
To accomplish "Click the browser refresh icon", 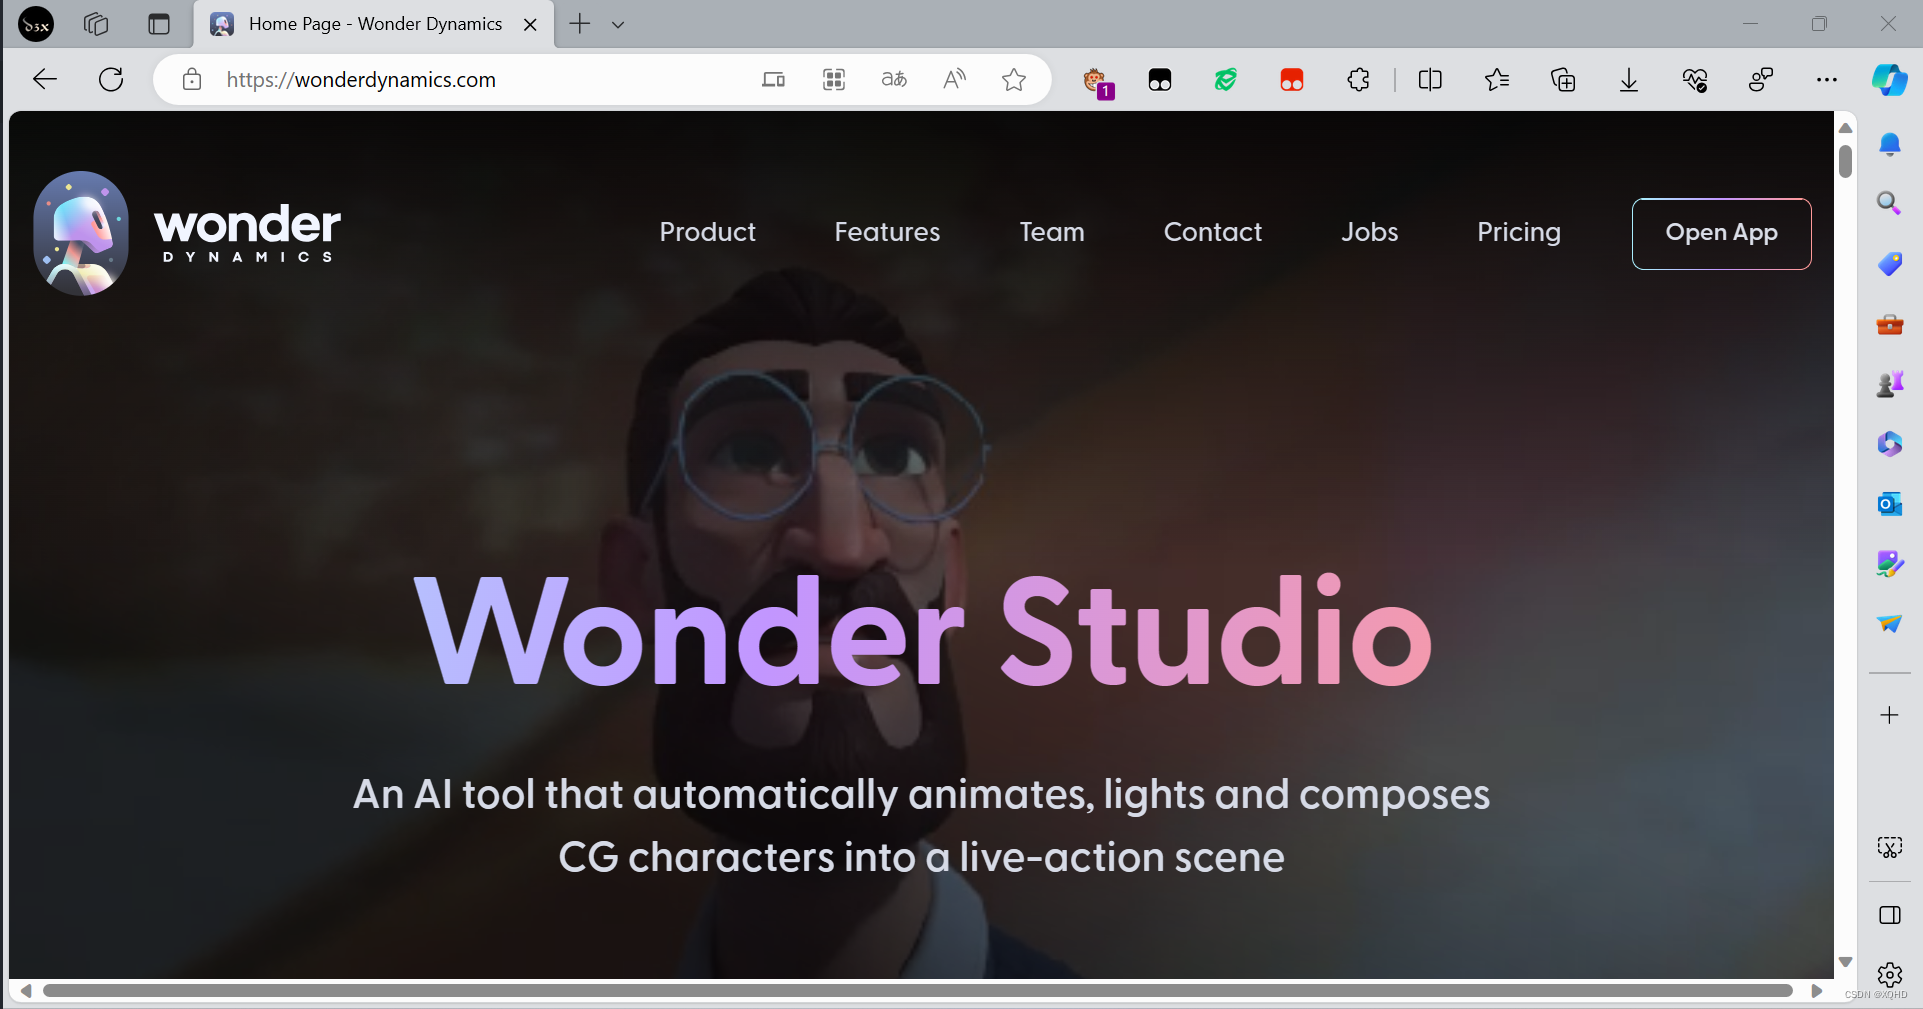I will (111, 79).
